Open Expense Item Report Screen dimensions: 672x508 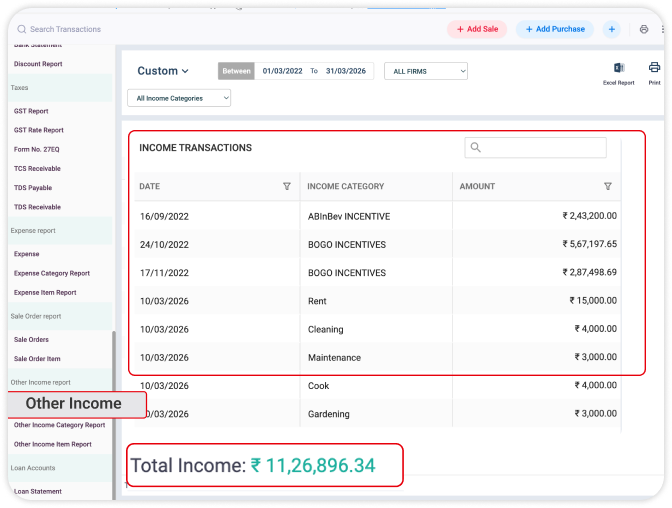[45, 292]
